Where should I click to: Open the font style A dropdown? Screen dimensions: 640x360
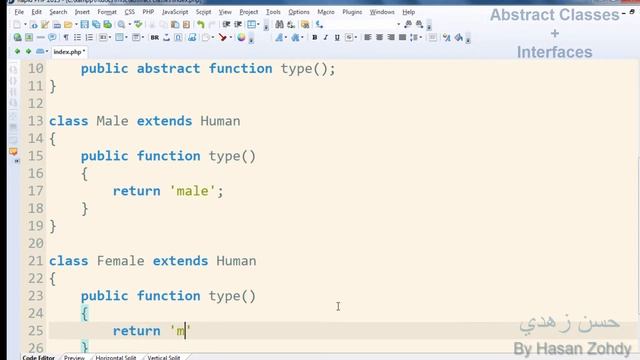(286, 38)
